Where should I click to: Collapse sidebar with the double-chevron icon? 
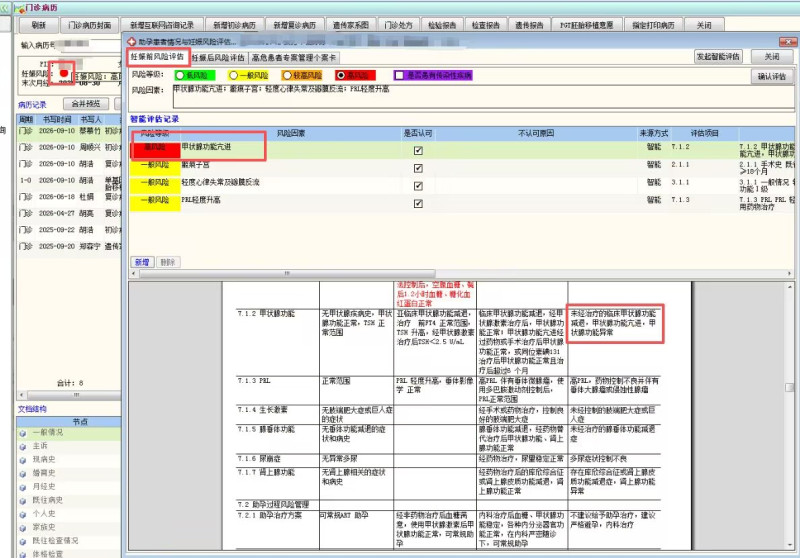5,8
